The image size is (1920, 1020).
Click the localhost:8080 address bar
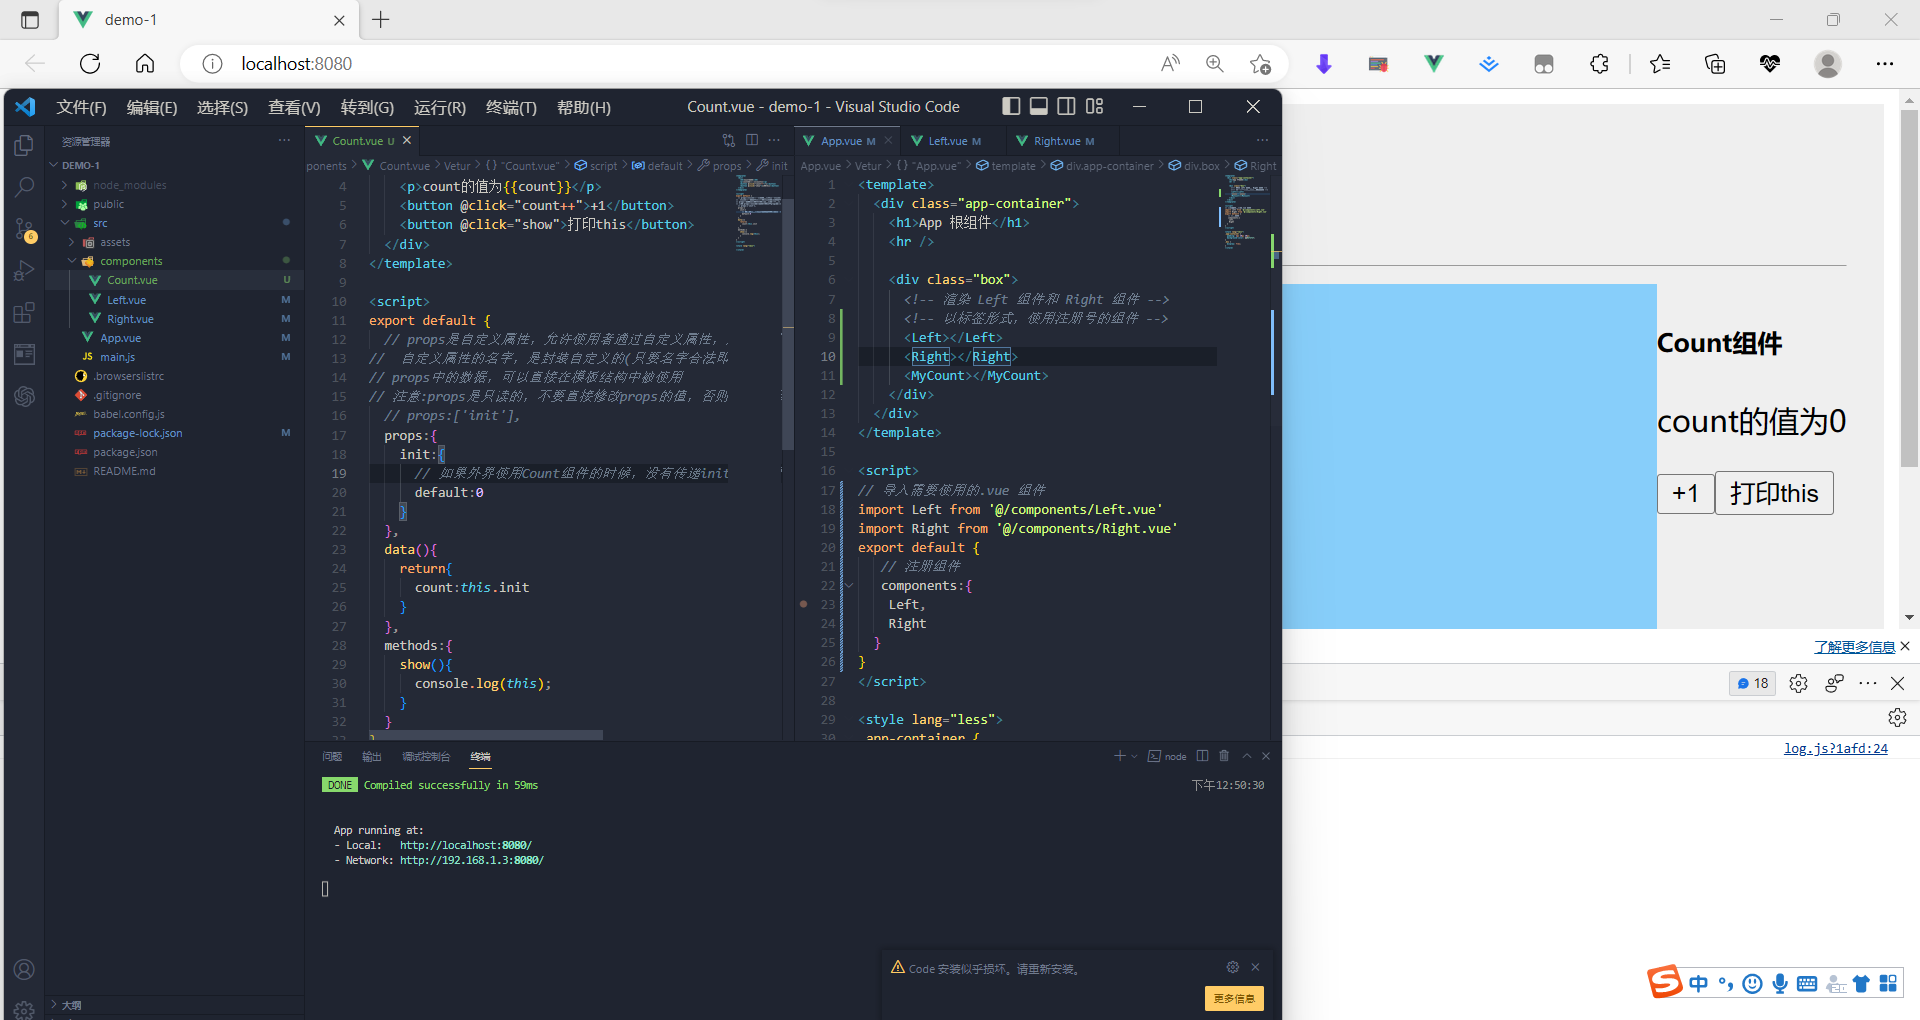coord(294,63)
